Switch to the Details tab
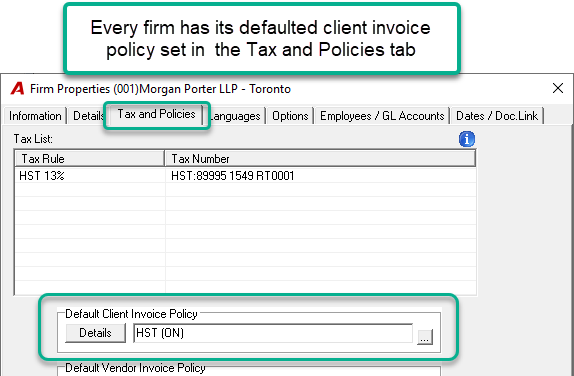 click(x=88, y=116)
